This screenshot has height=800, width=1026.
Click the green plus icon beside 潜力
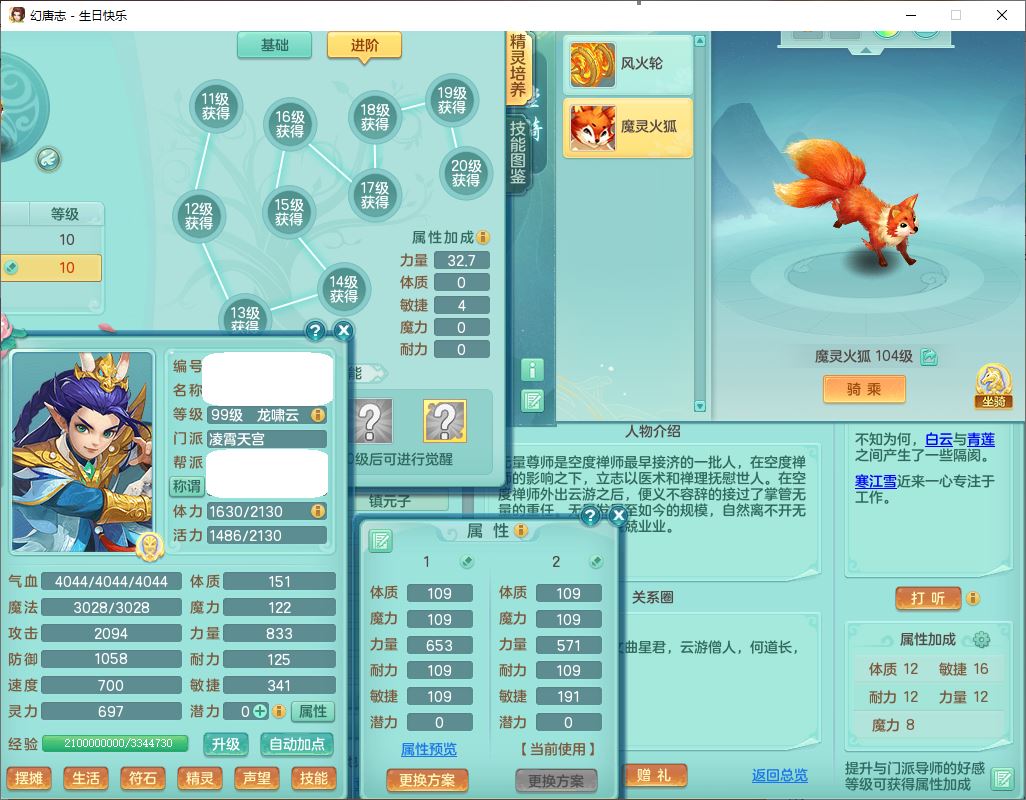click(x=260, y=712)
